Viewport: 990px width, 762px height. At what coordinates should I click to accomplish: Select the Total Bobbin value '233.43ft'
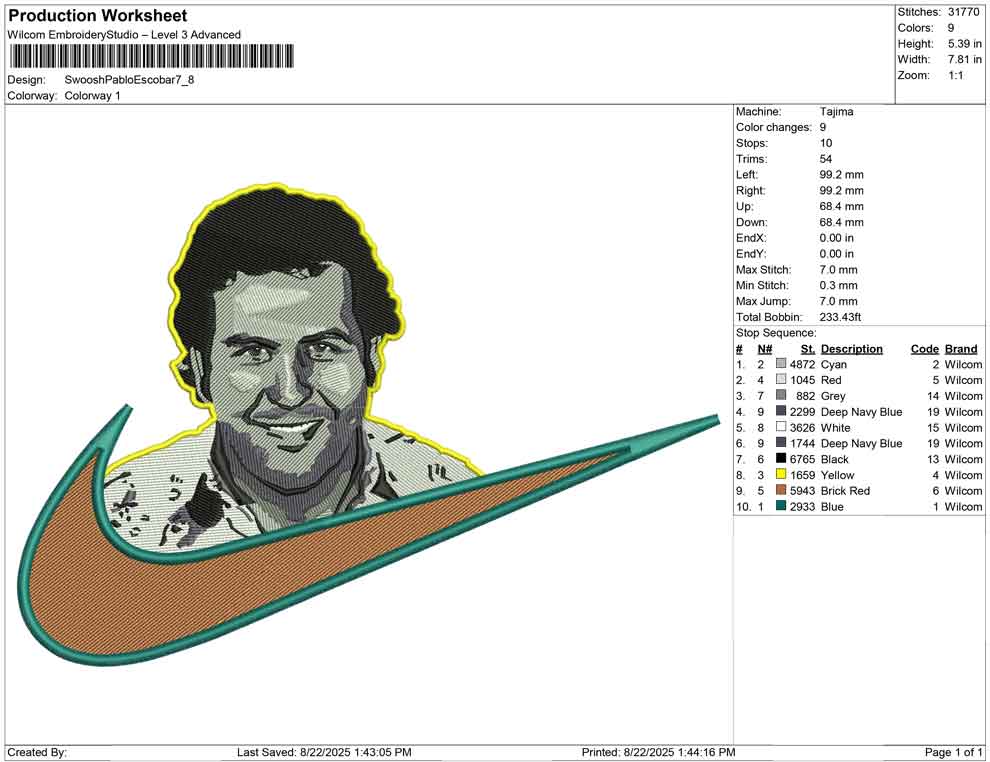point(840,317)
